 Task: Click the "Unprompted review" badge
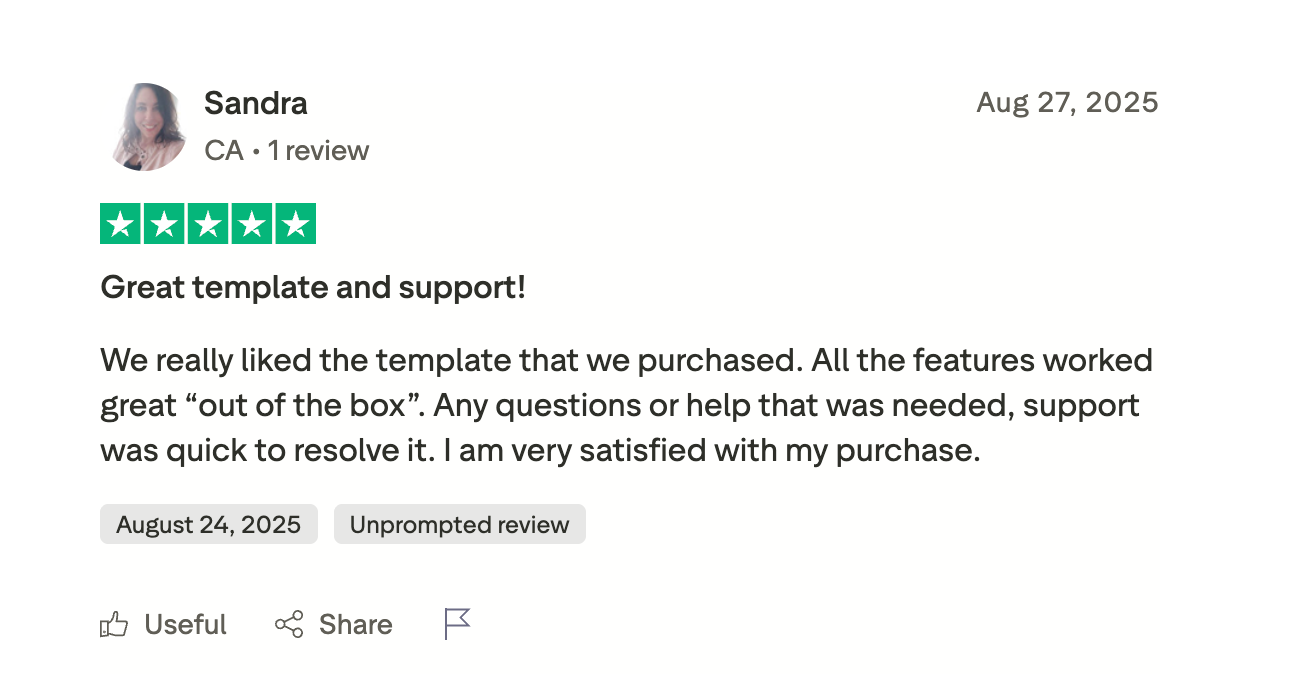click(459, 525)
